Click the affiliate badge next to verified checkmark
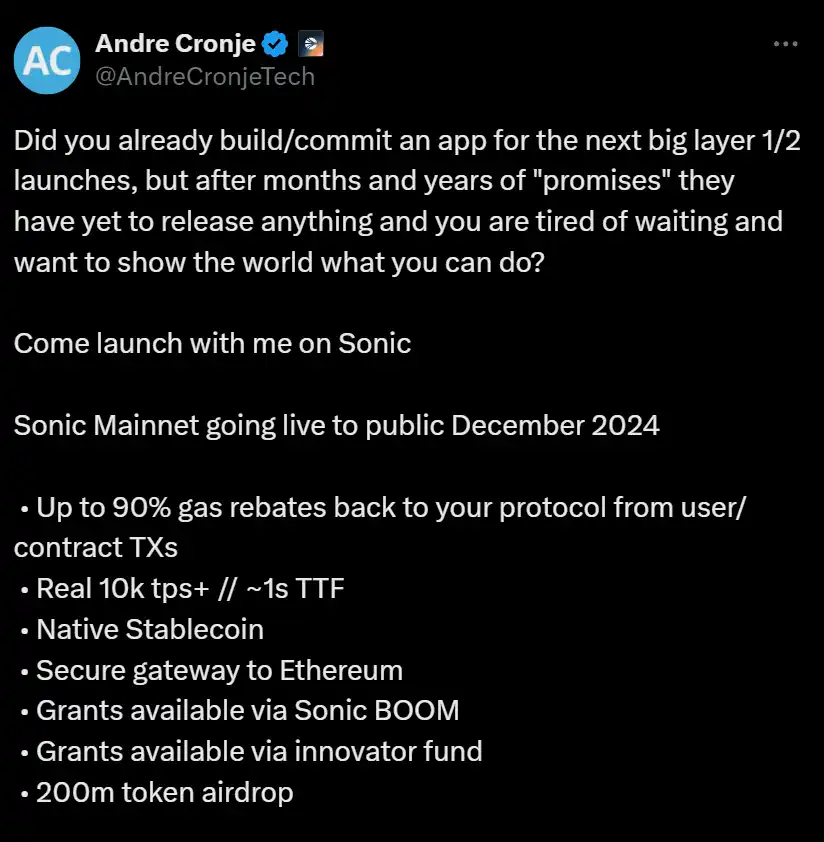 (310, 44)
